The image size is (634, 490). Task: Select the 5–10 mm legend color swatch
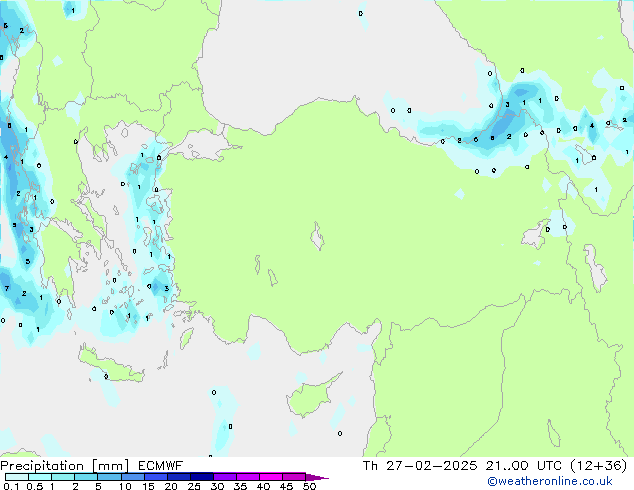pos(109,477)
